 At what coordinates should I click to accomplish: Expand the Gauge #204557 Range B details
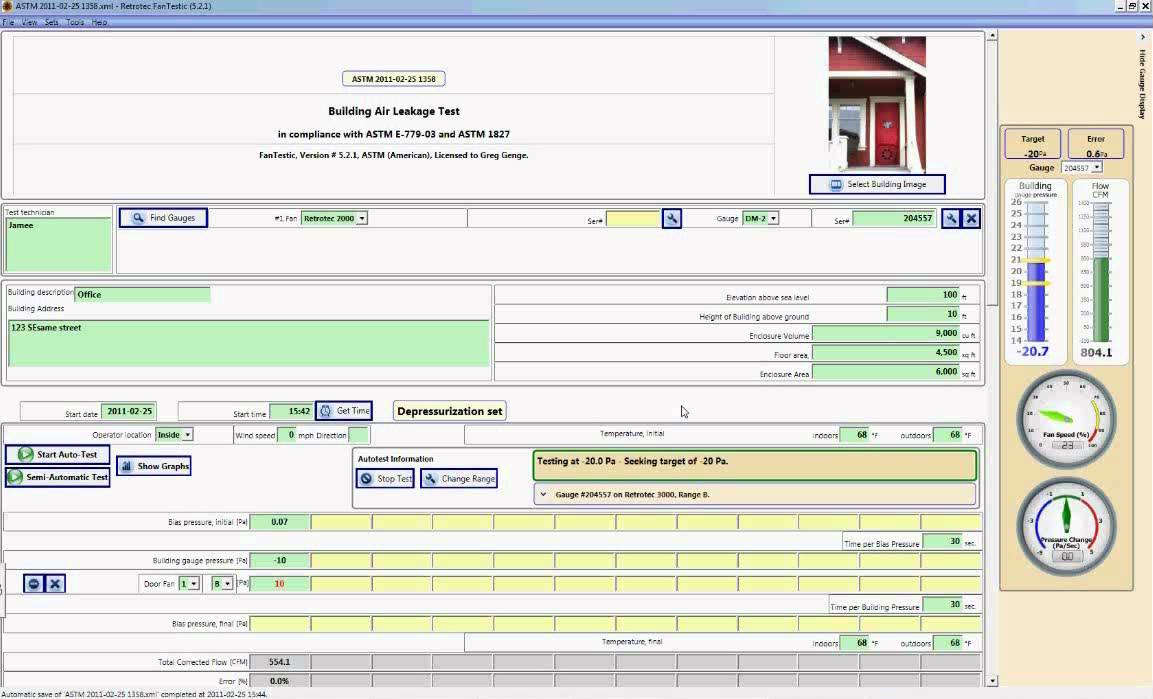pos(543,494)
